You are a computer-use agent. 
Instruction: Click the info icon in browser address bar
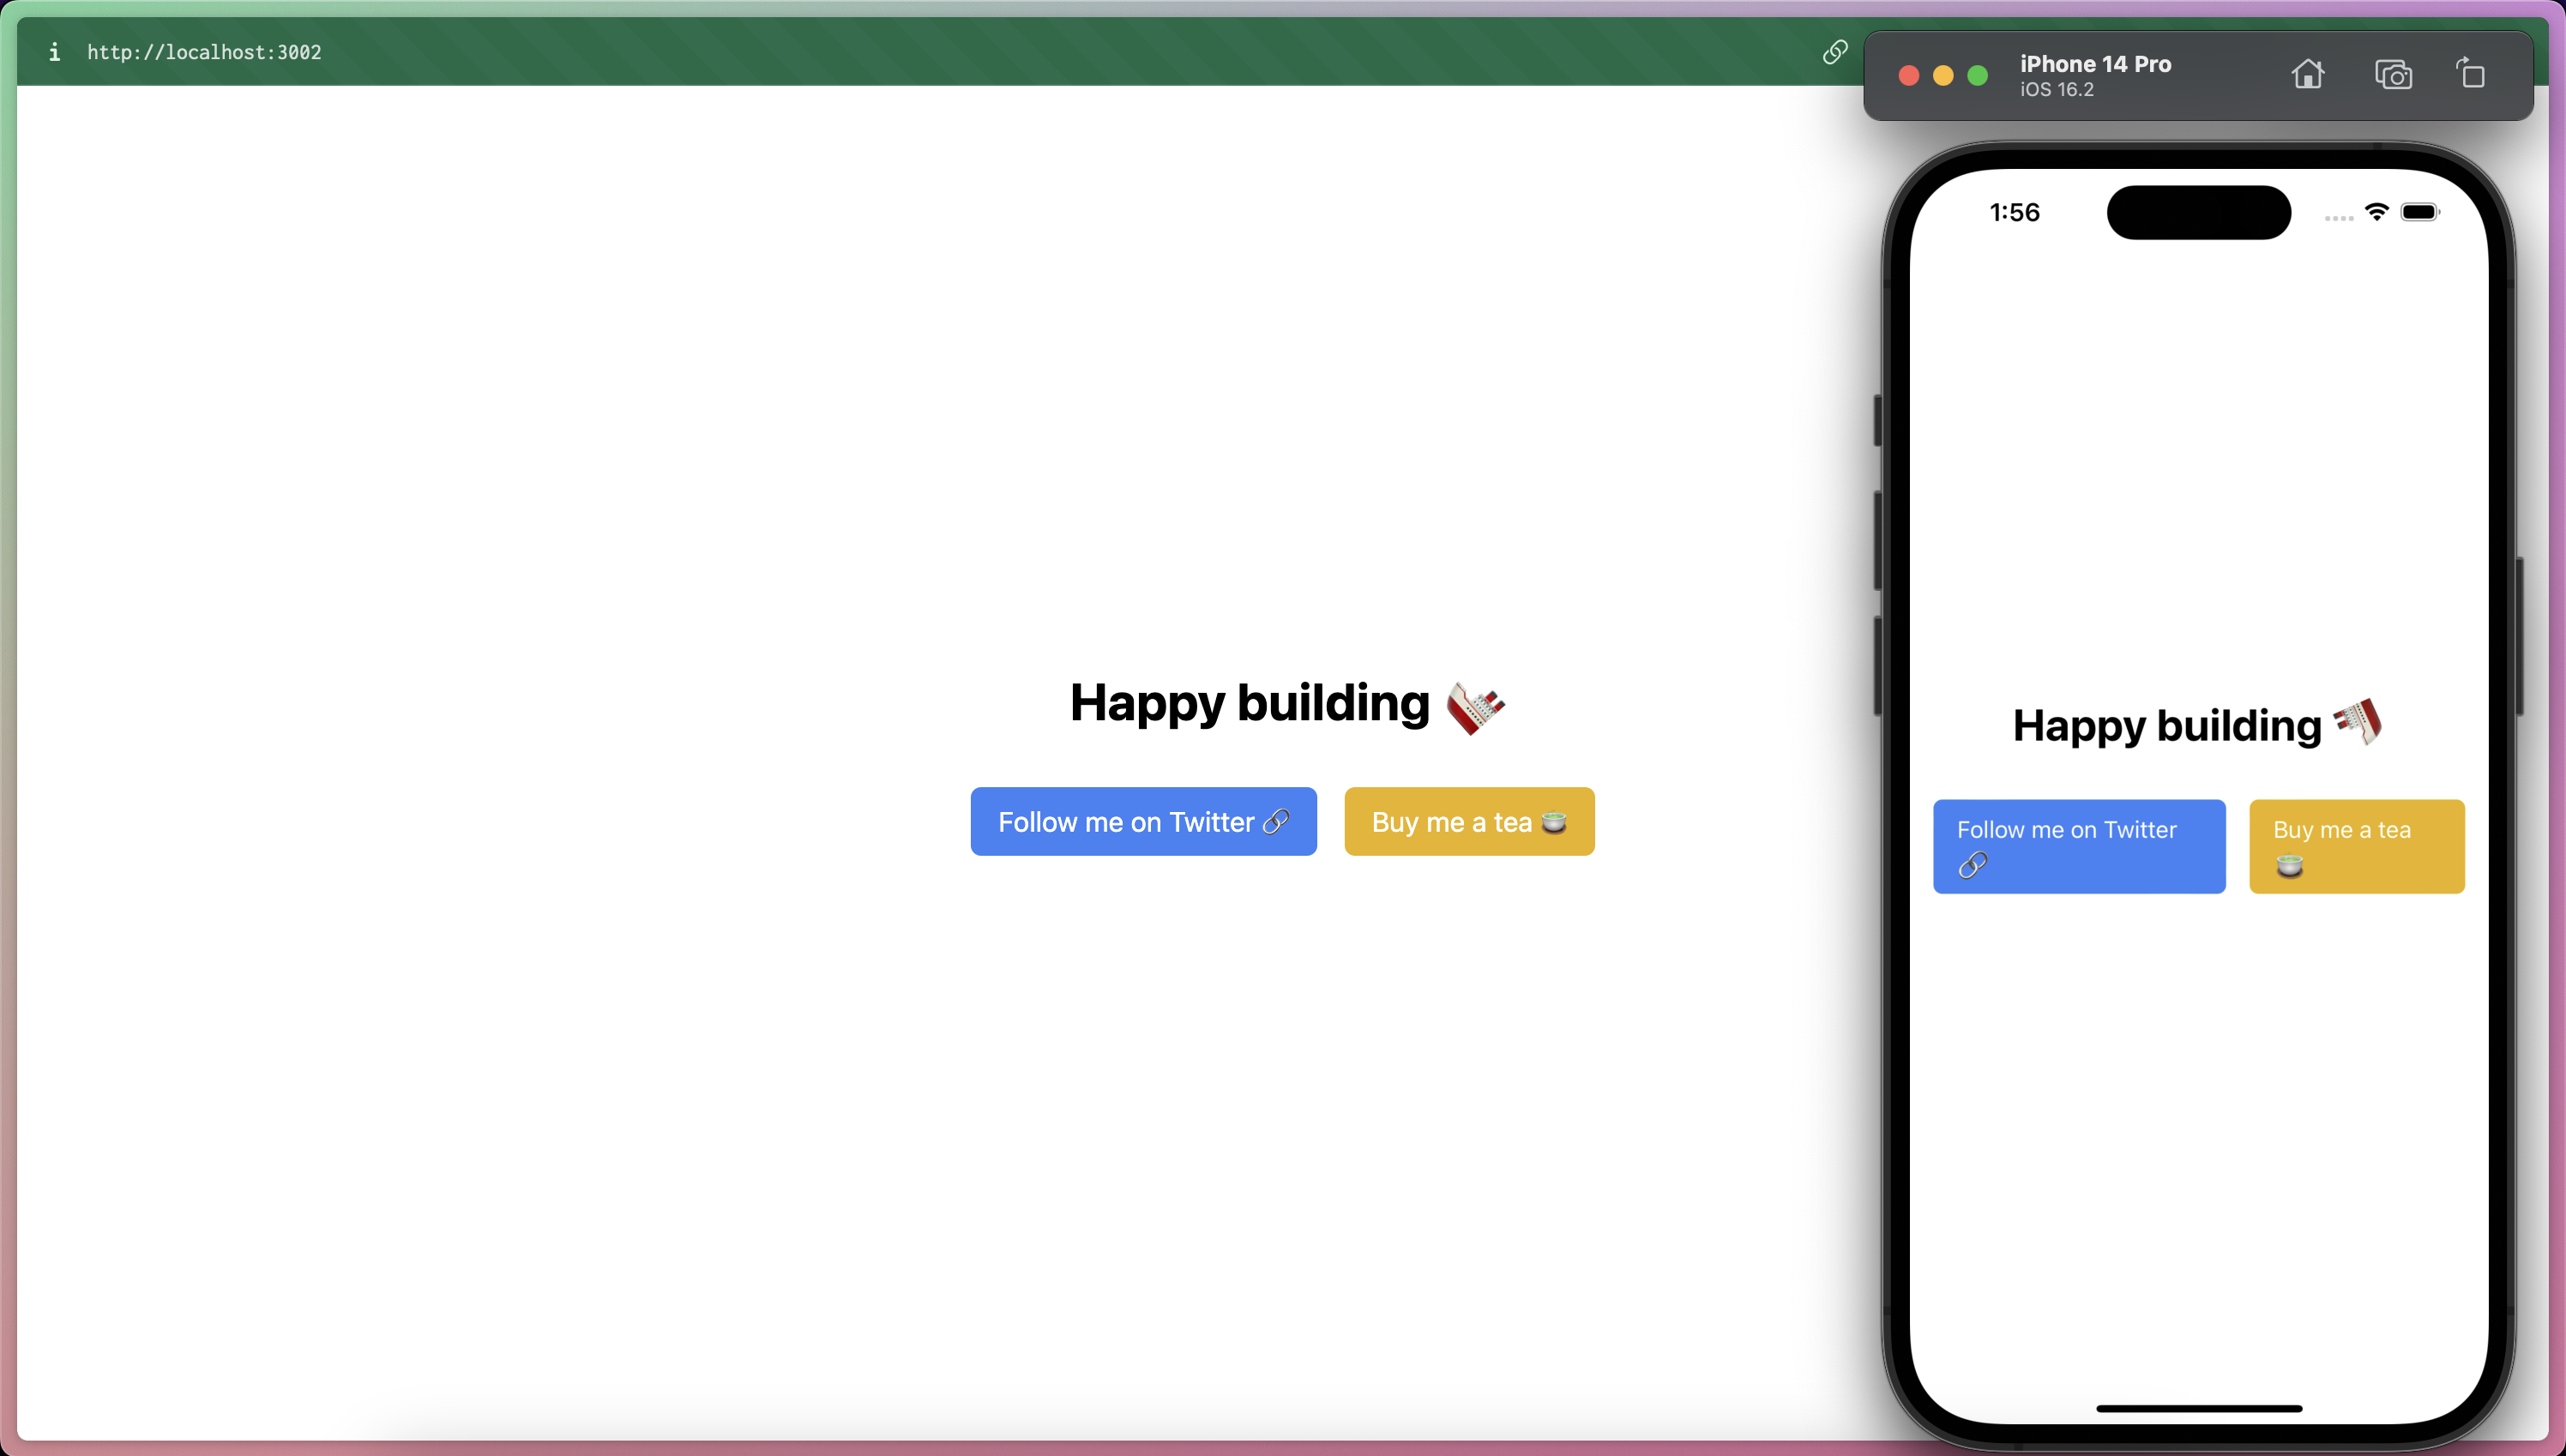pyautogui.click(x=51, y=53)
